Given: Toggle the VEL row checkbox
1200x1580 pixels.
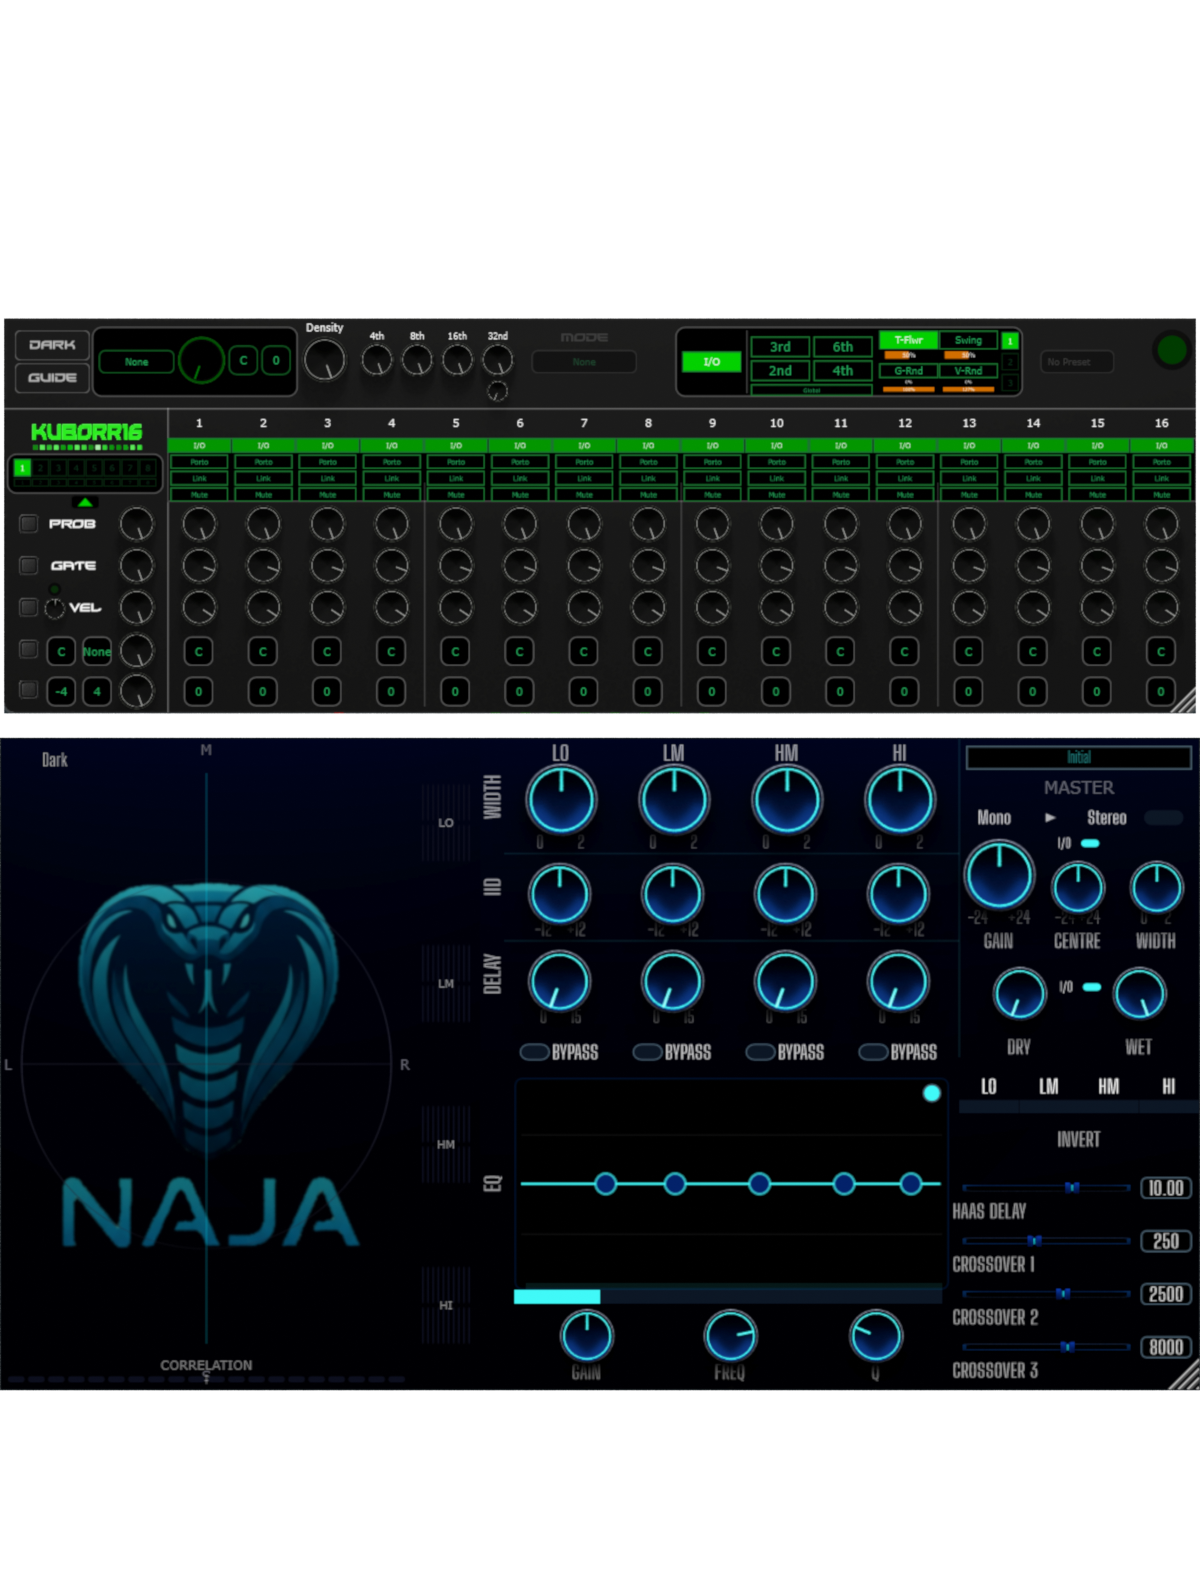Looking at the screenshot, I should [x=29, y=607].
